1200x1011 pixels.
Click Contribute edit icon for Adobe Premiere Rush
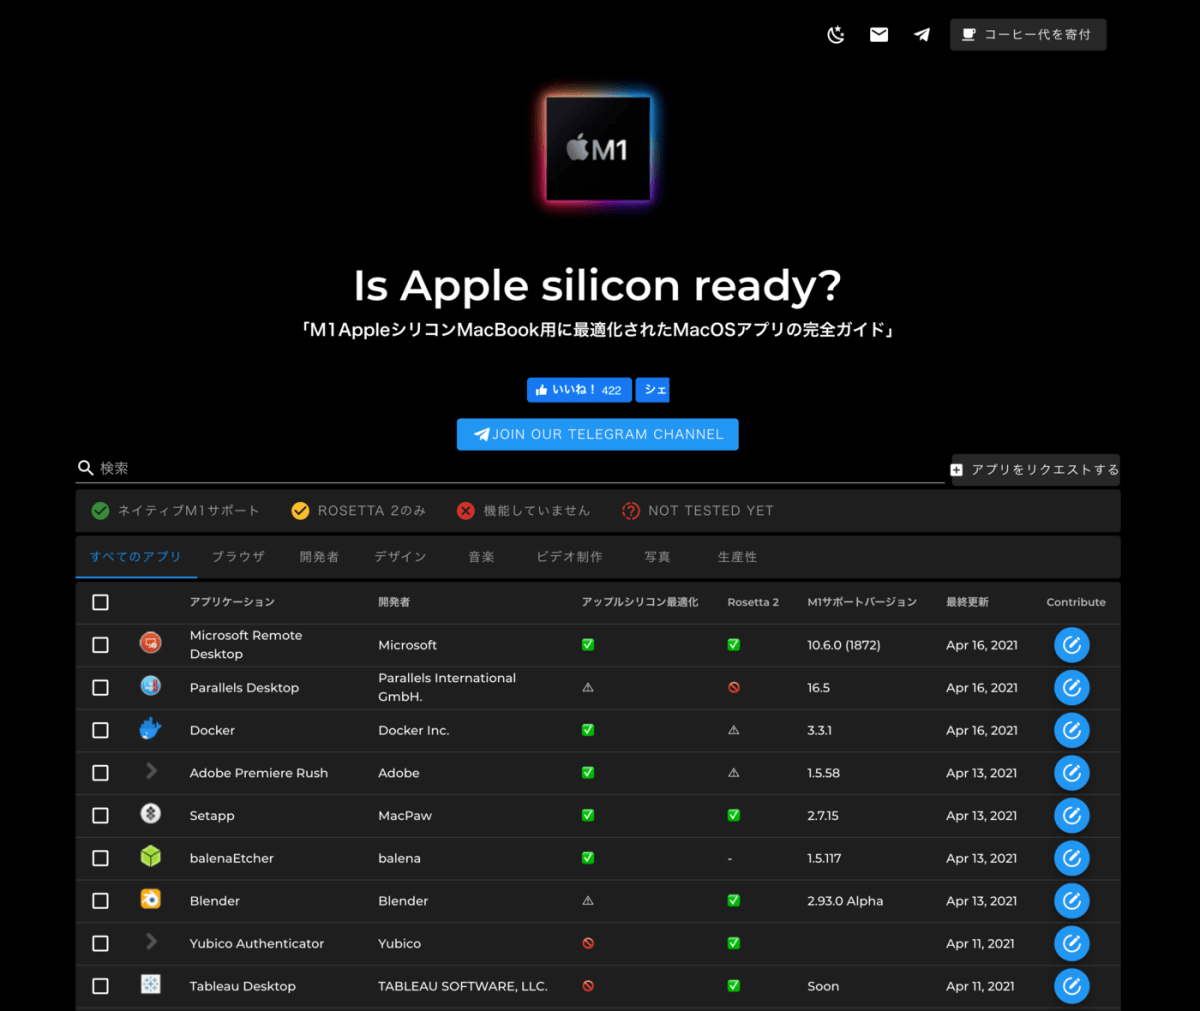[x=1072, y=773]
